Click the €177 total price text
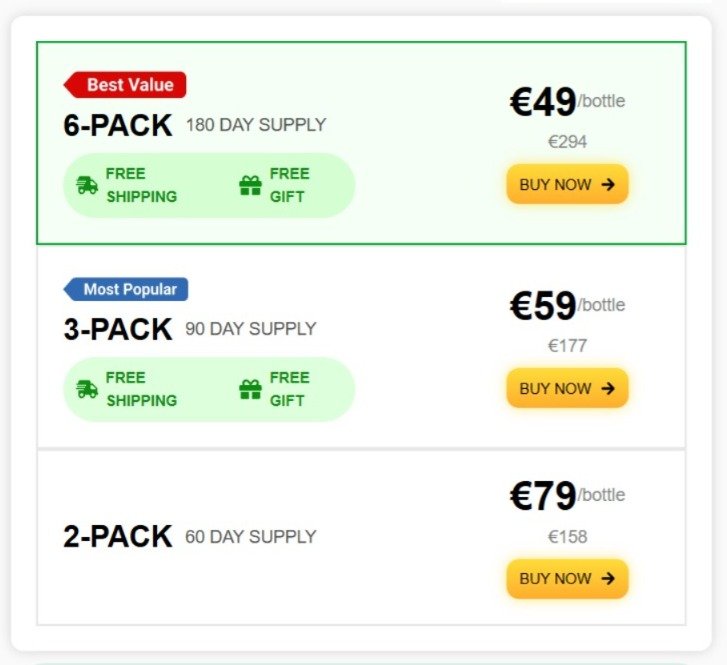Image resolution: width=727 pixels, height=665 pixels. 567,346
